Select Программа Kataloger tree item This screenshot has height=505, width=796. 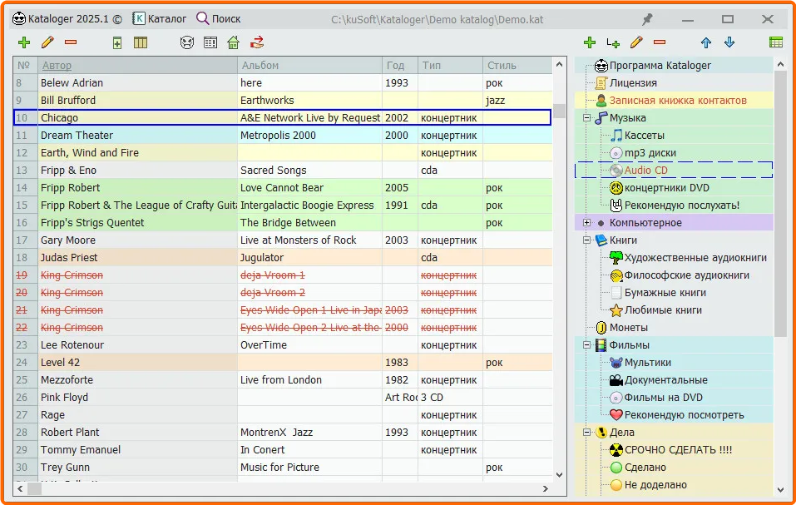pyautogui.click(x=660, y=65)
